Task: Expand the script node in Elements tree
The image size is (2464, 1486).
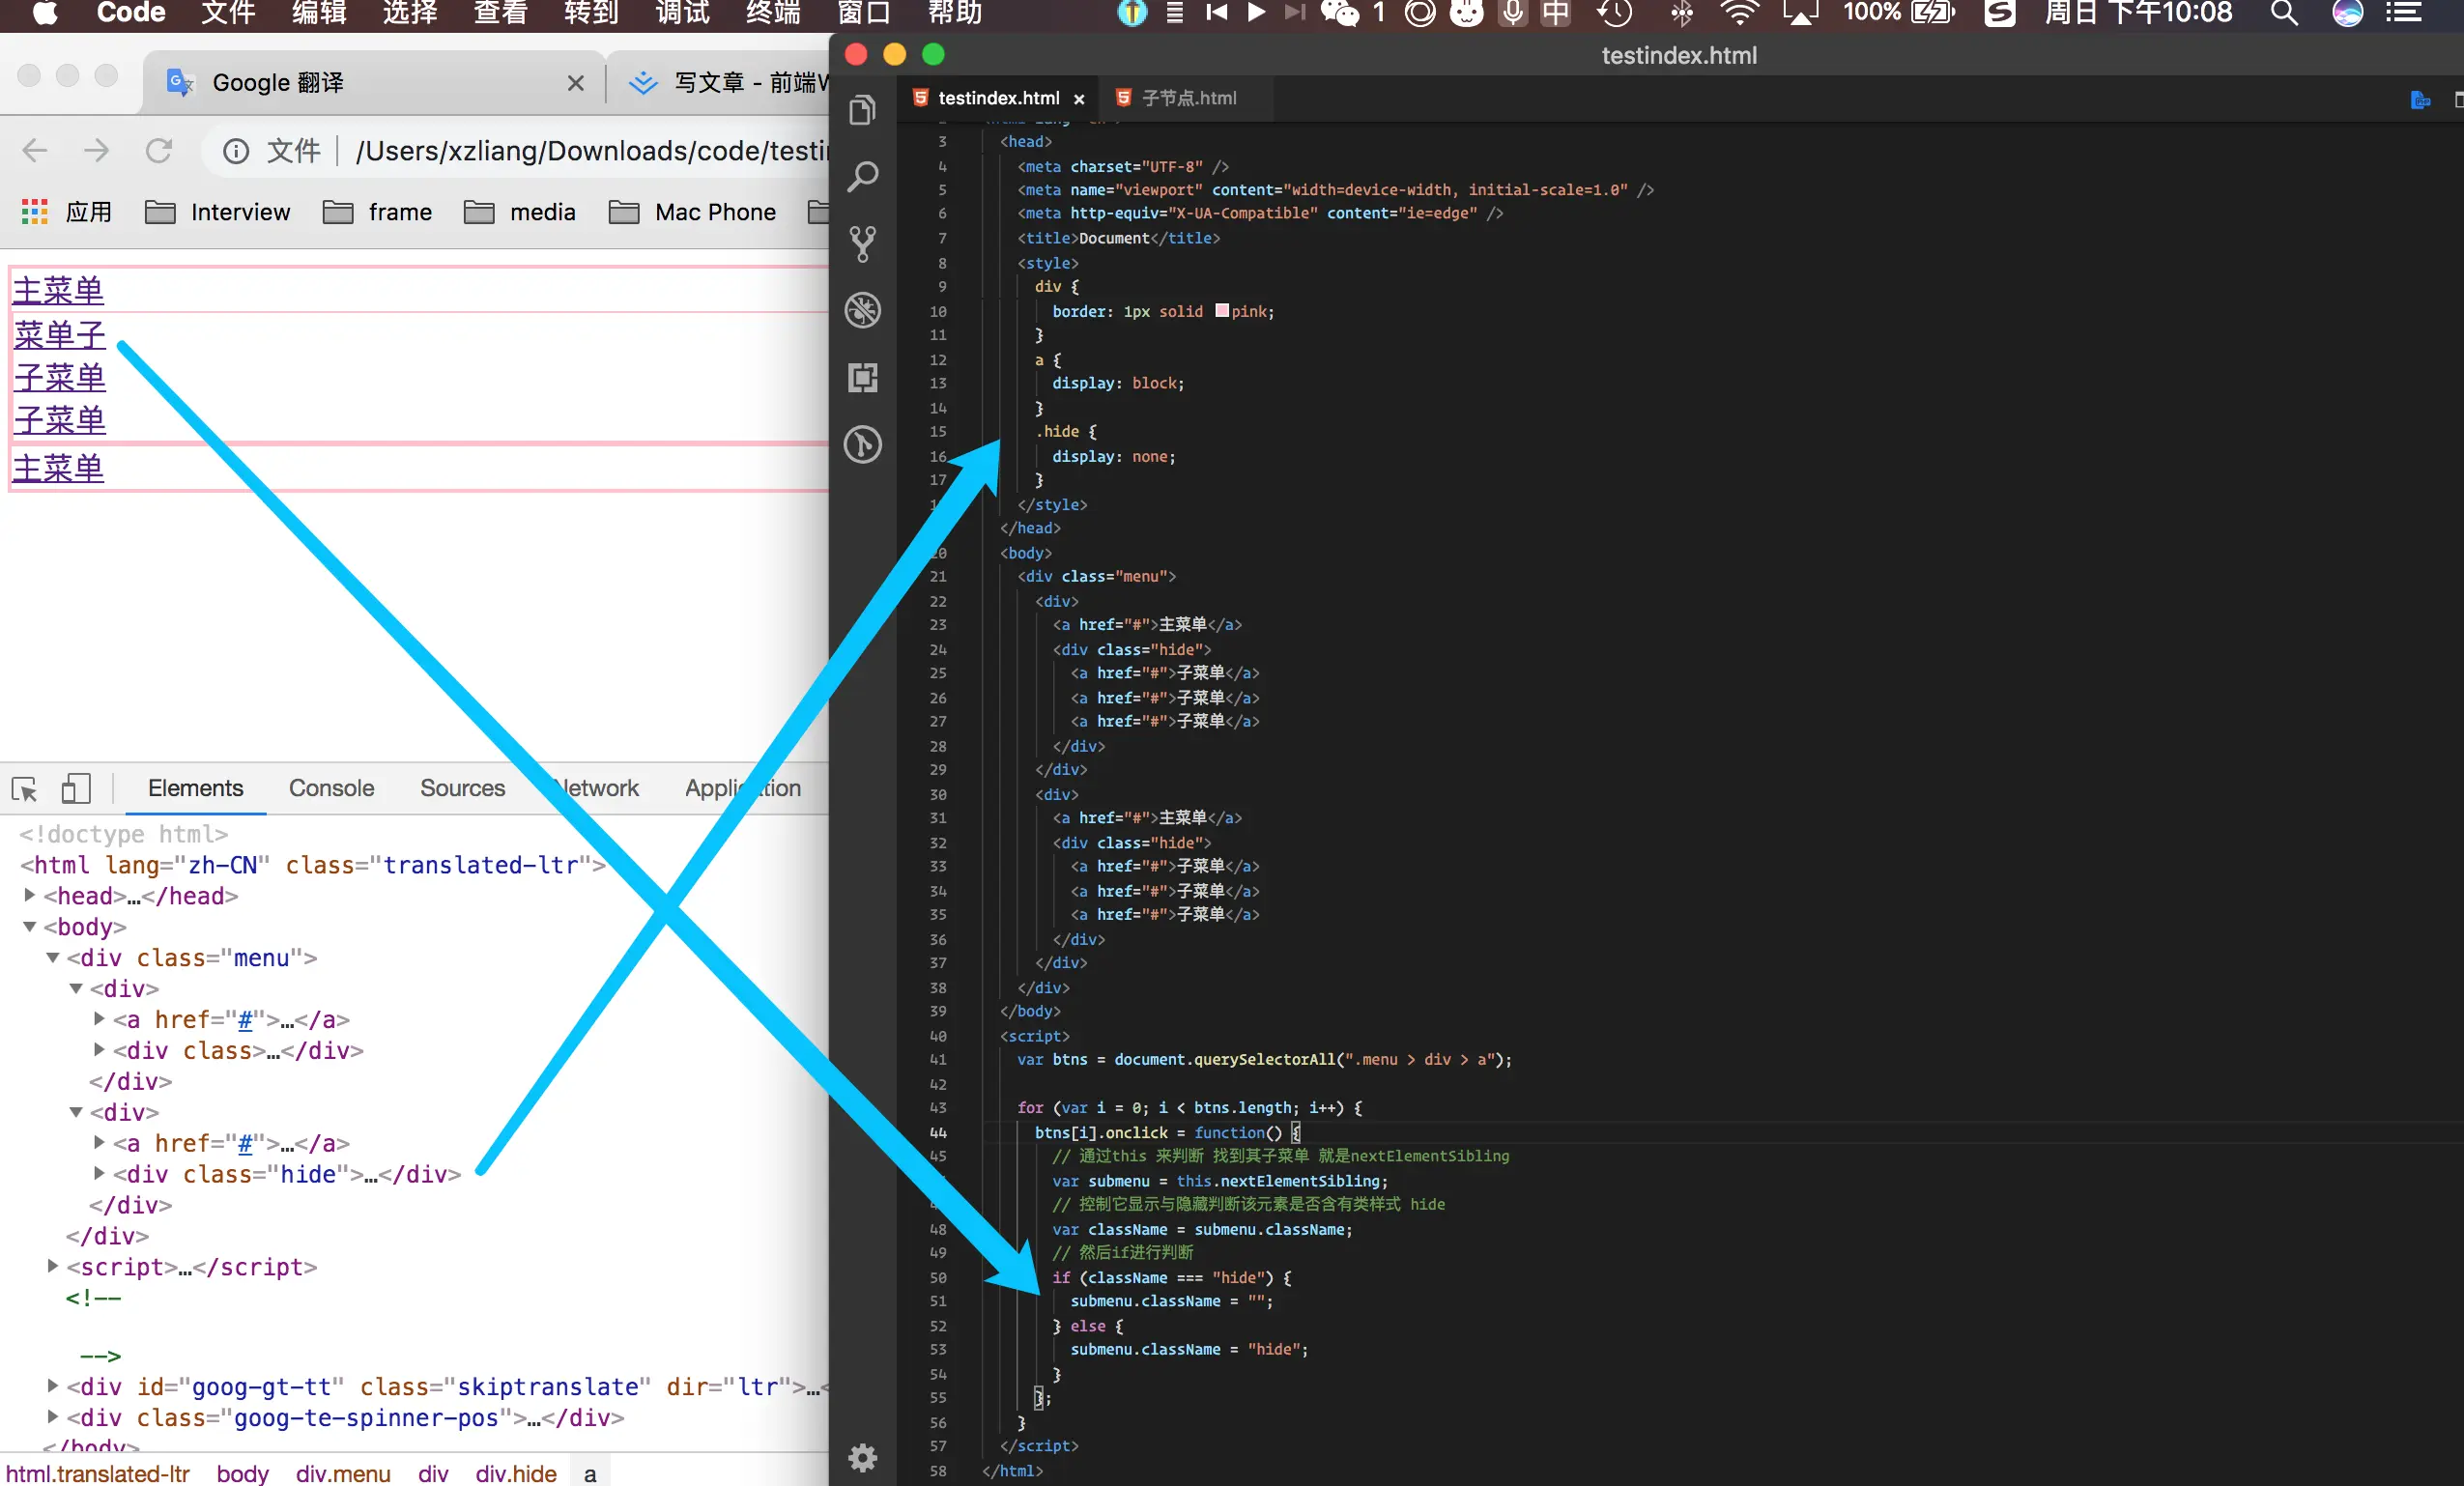Action: point(53,1266)
